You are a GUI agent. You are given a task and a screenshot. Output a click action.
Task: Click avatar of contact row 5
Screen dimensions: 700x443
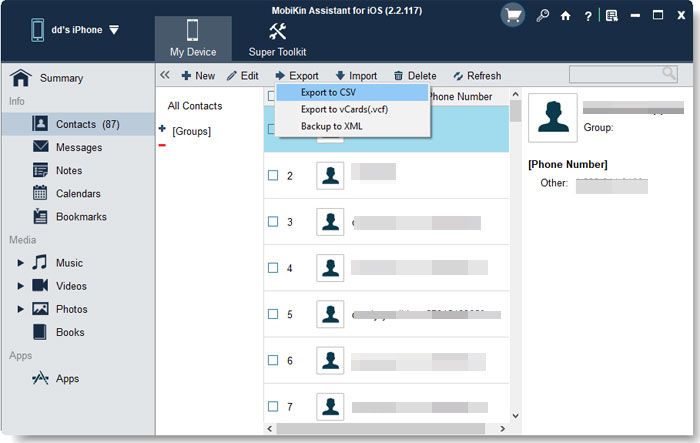(x=330, y=314)
